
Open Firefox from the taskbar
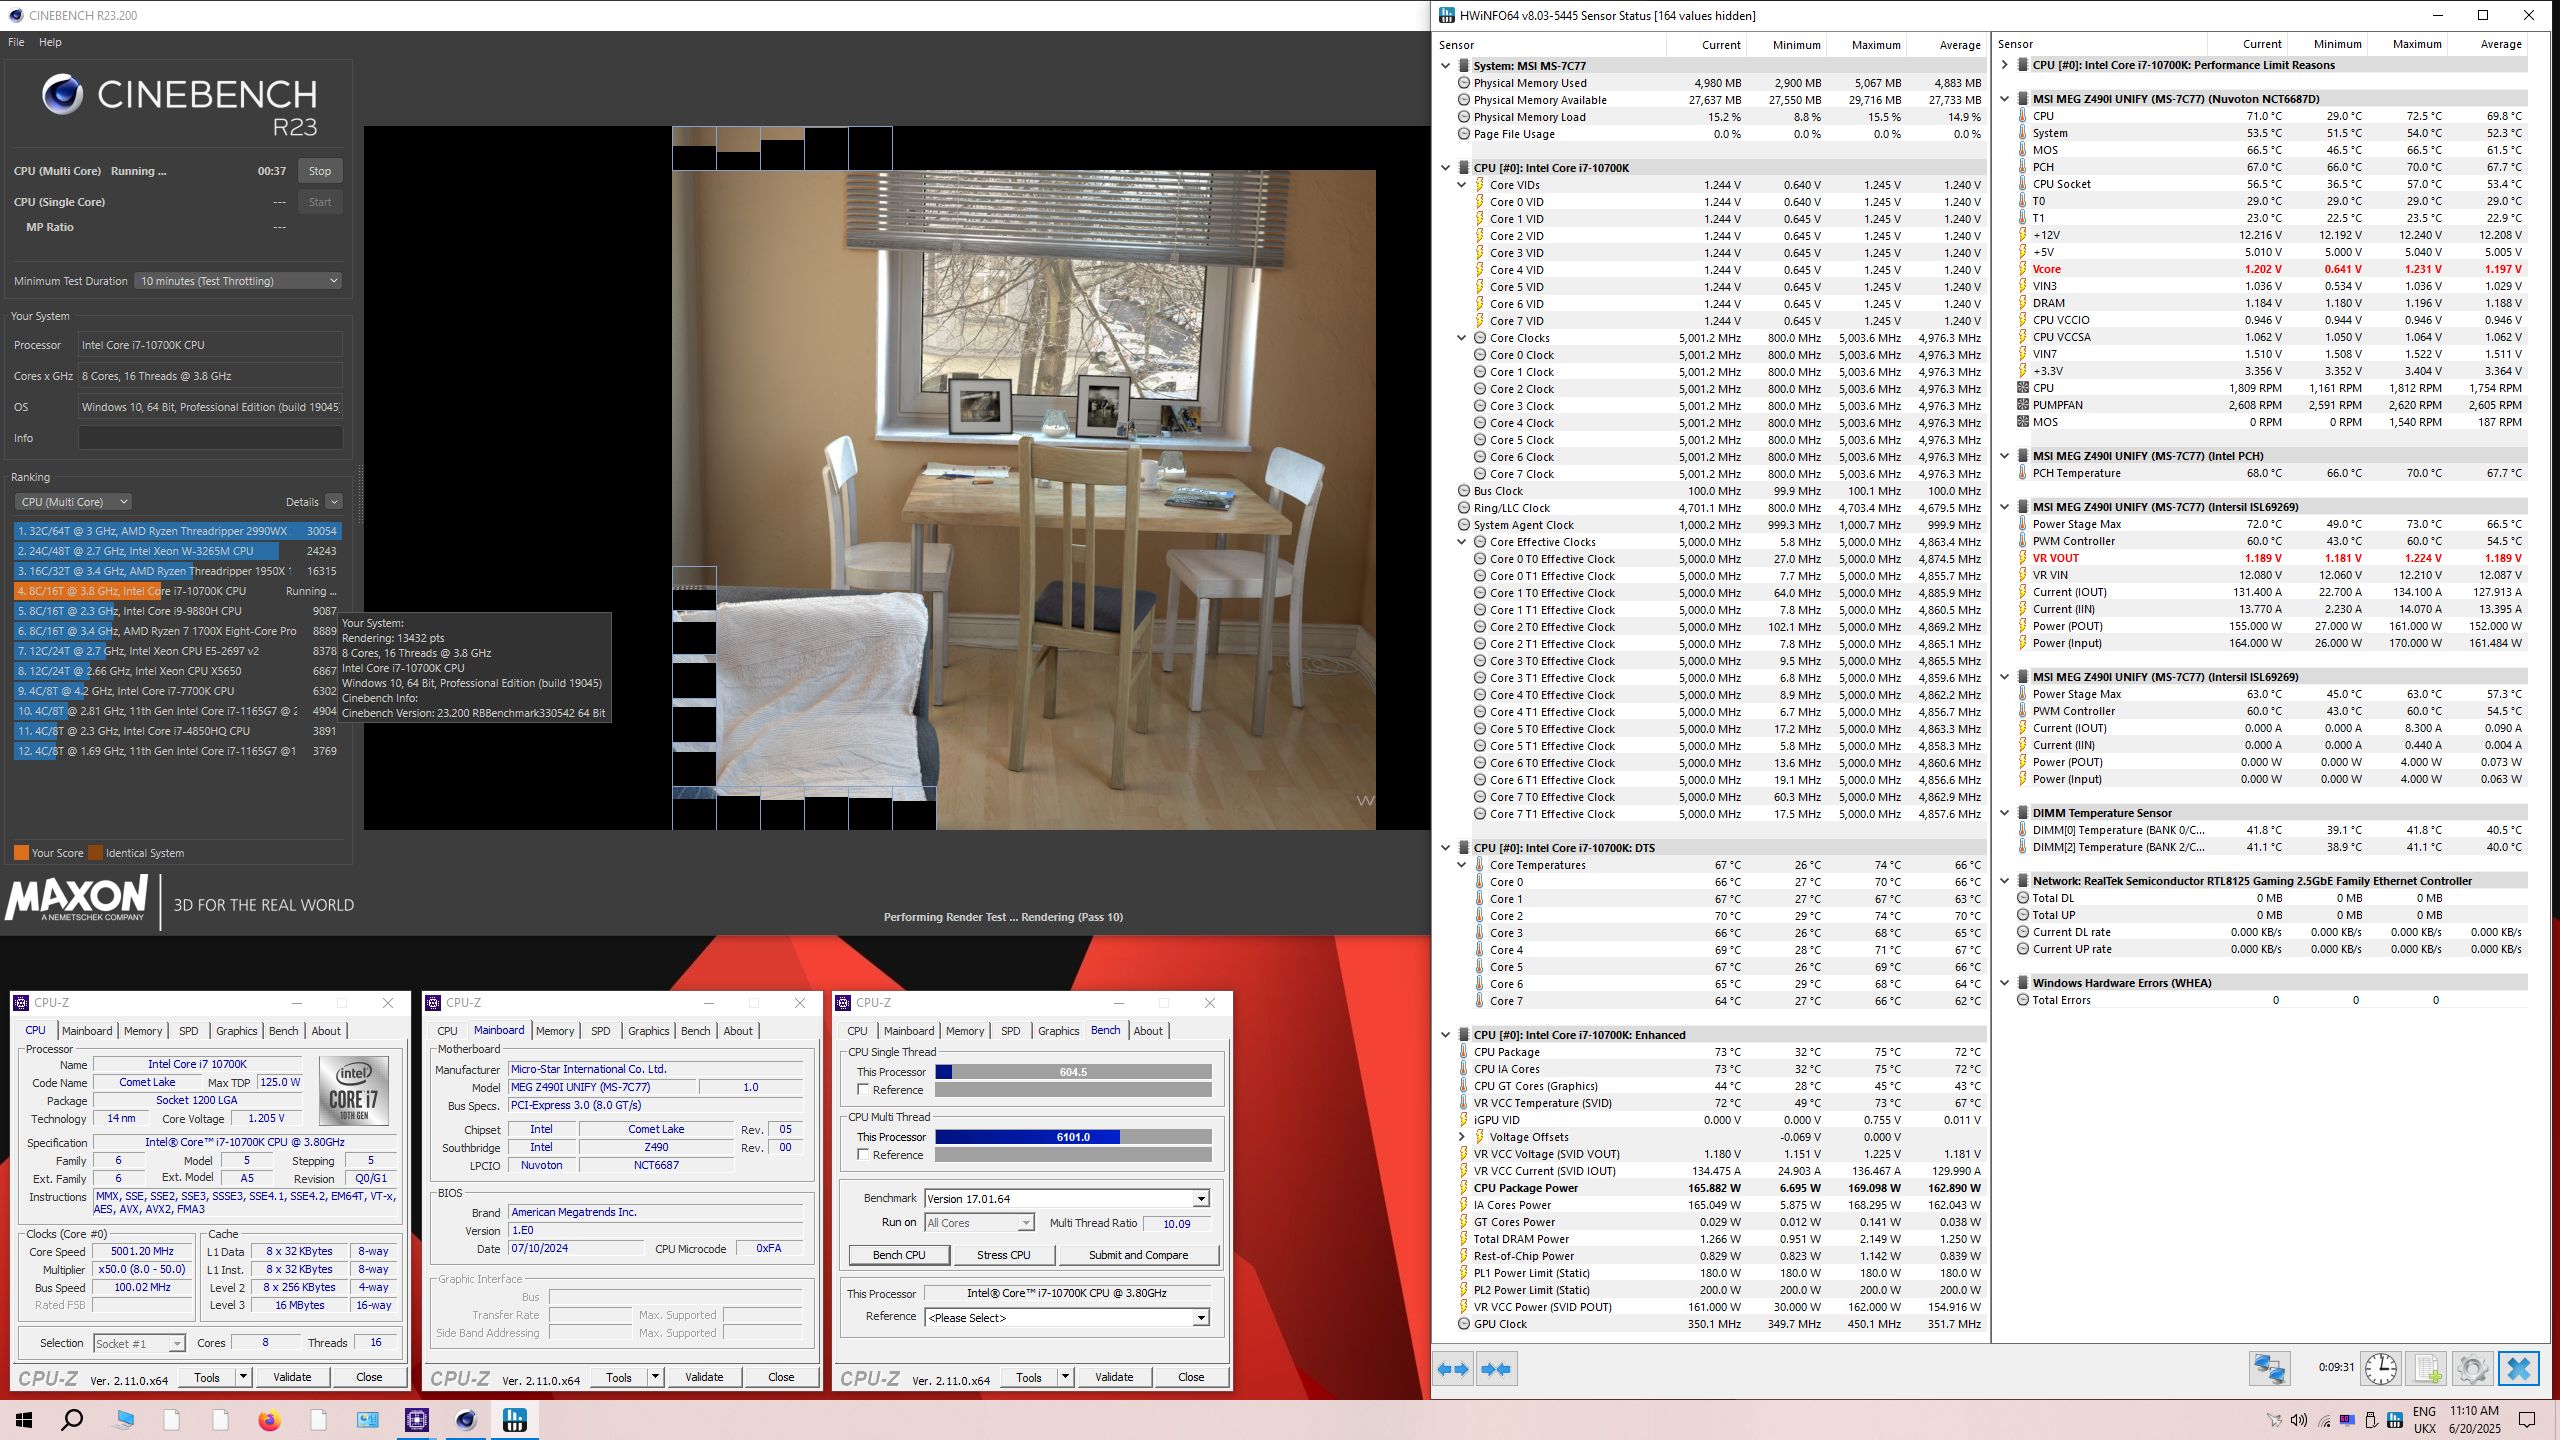point(269,1420)
